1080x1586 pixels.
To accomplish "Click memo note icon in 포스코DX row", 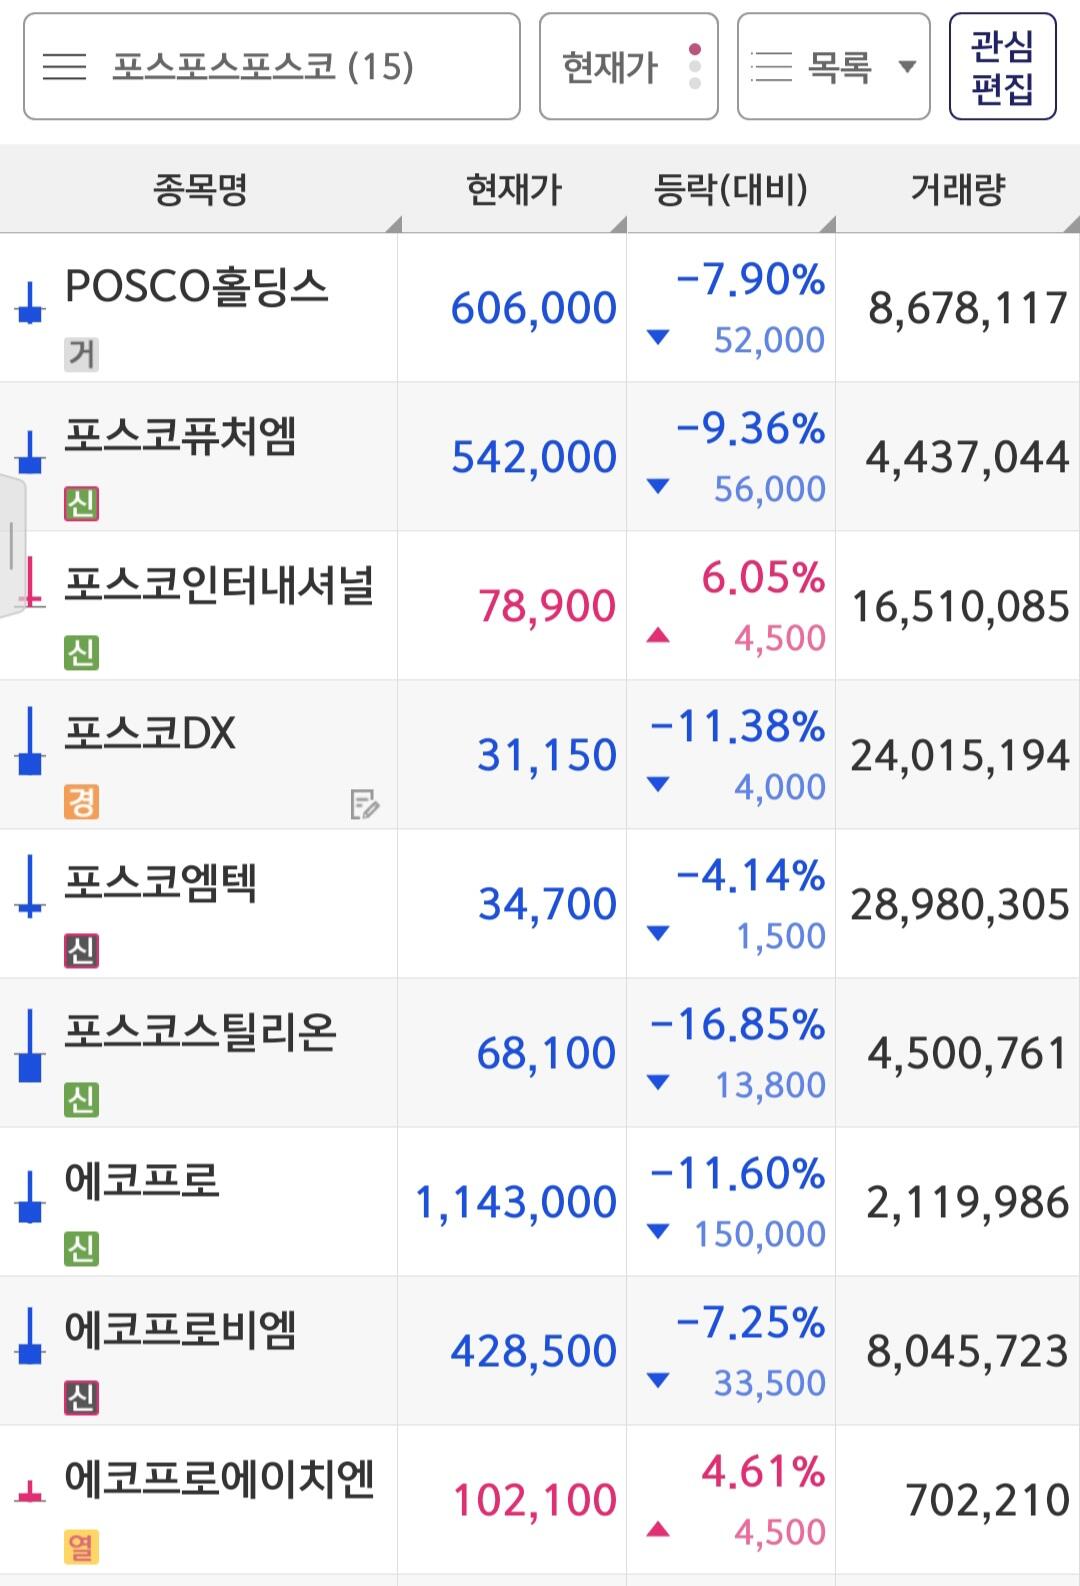I will (x=364, y=804).
